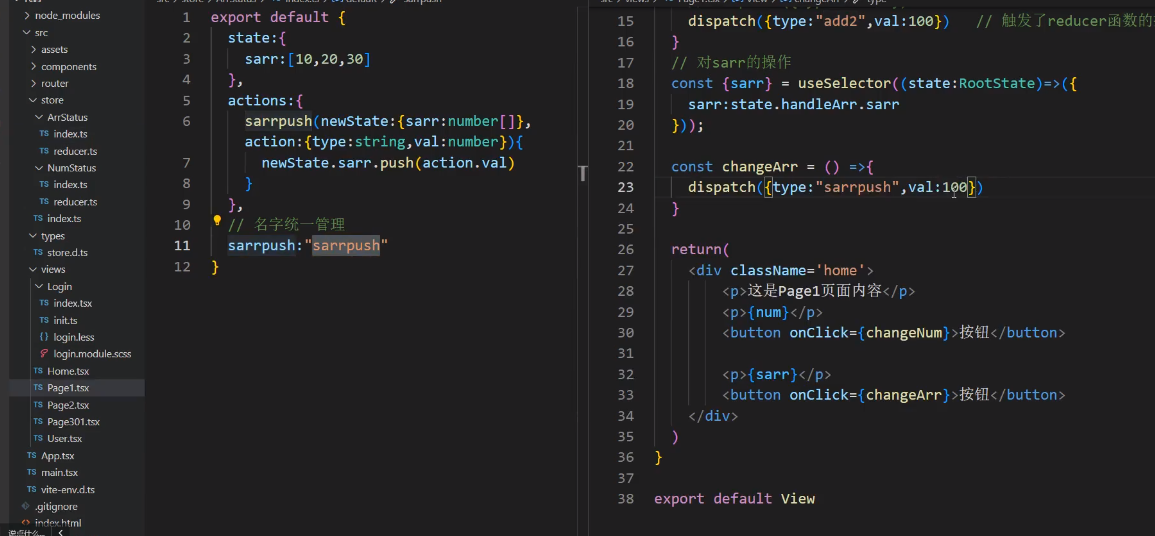Open App.tsx in the explorer
This screenshot has height=536, width=1155.
pos(58,456)
